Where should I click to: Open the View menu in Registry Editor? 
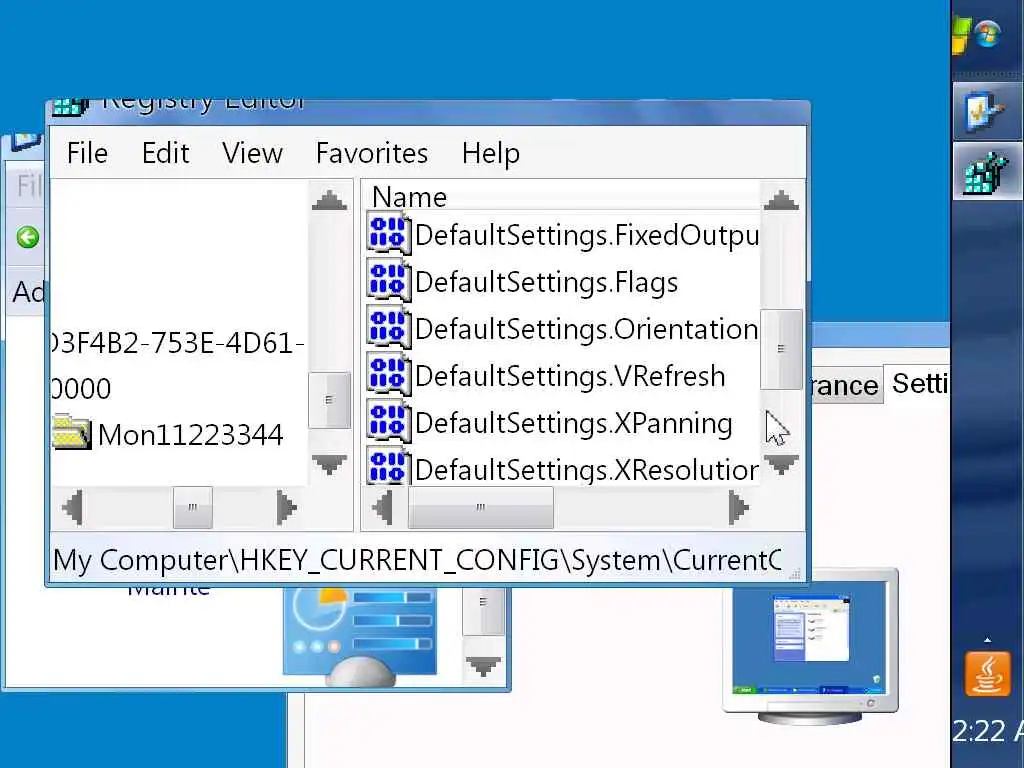coord(252,153)
